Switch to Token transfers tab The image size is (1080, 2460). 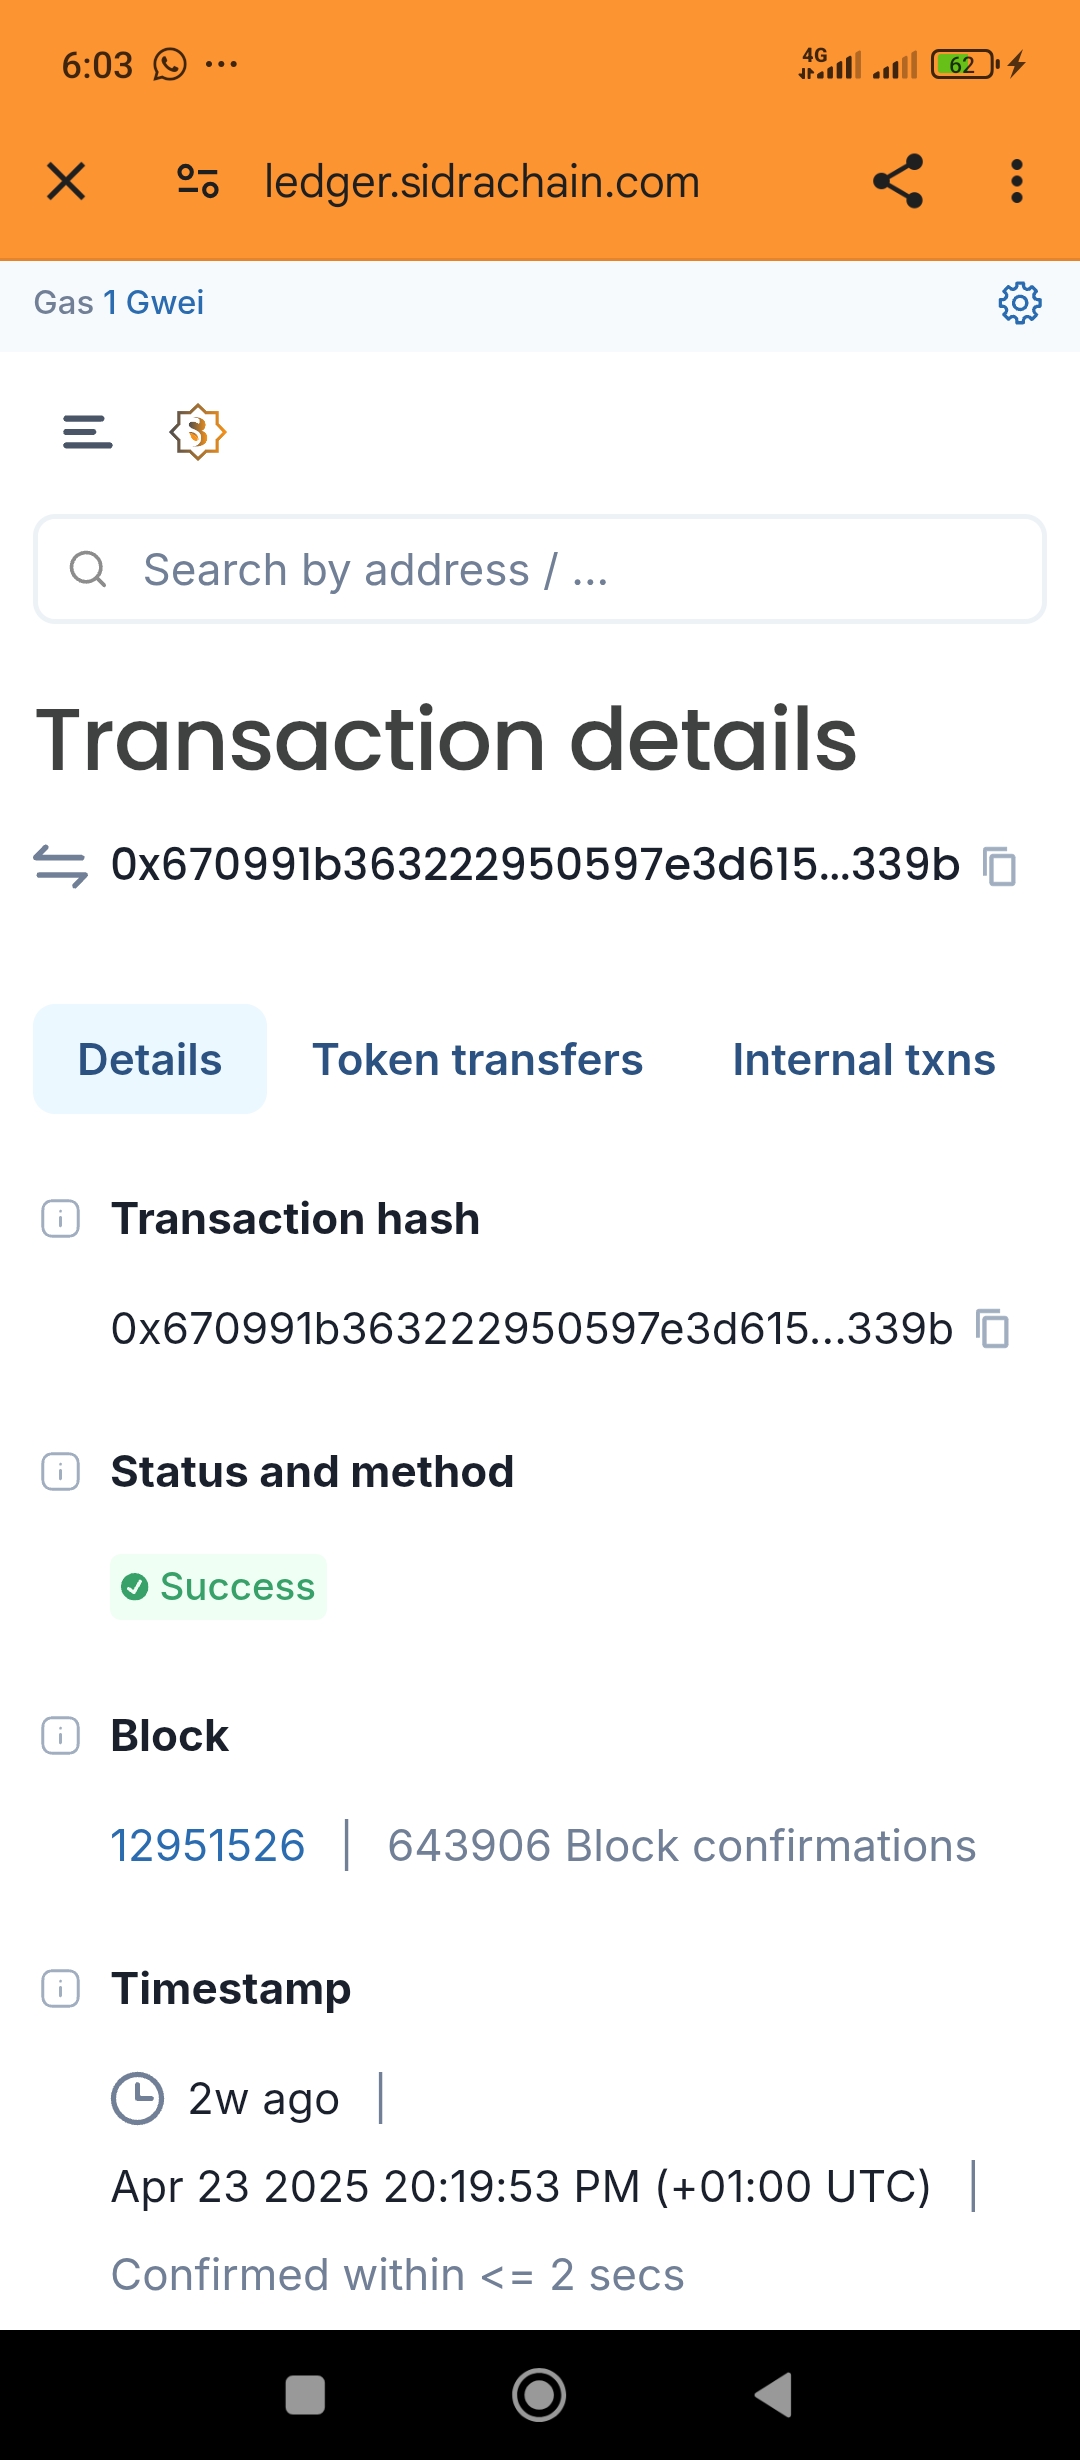tap(477, 1060)
